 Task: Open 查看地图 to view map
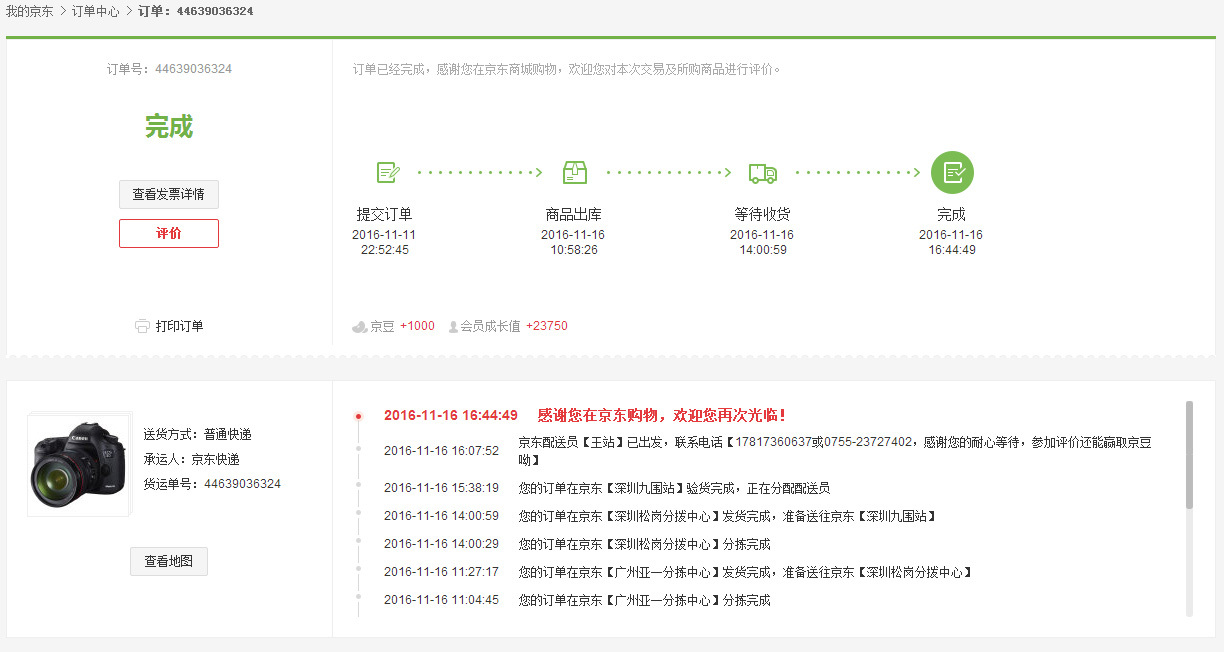(168, 562)
